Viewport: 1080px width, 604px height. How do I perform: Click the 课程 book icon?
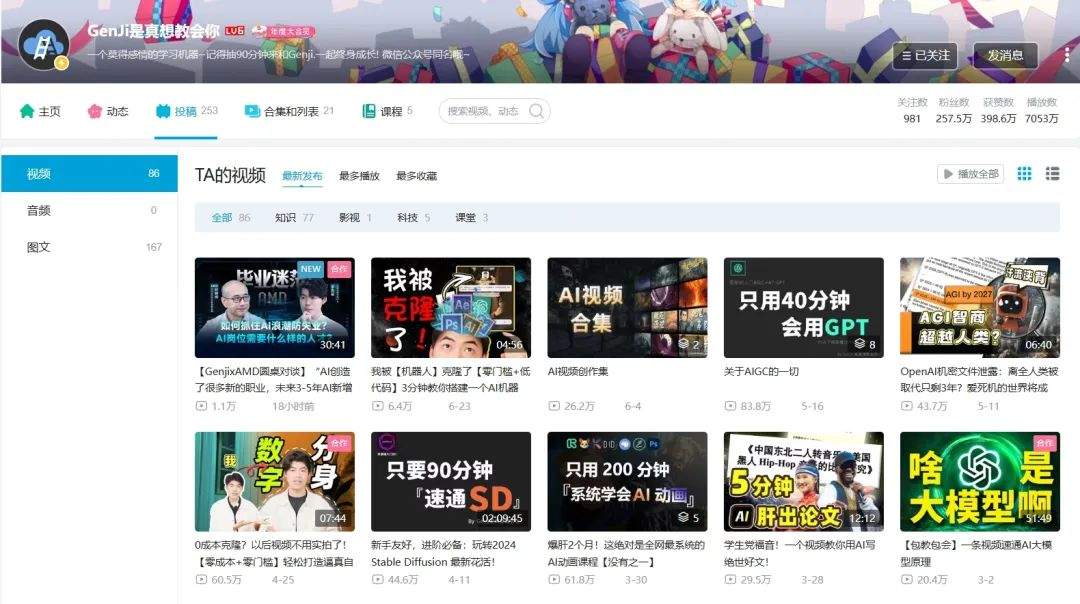[369, 111]
